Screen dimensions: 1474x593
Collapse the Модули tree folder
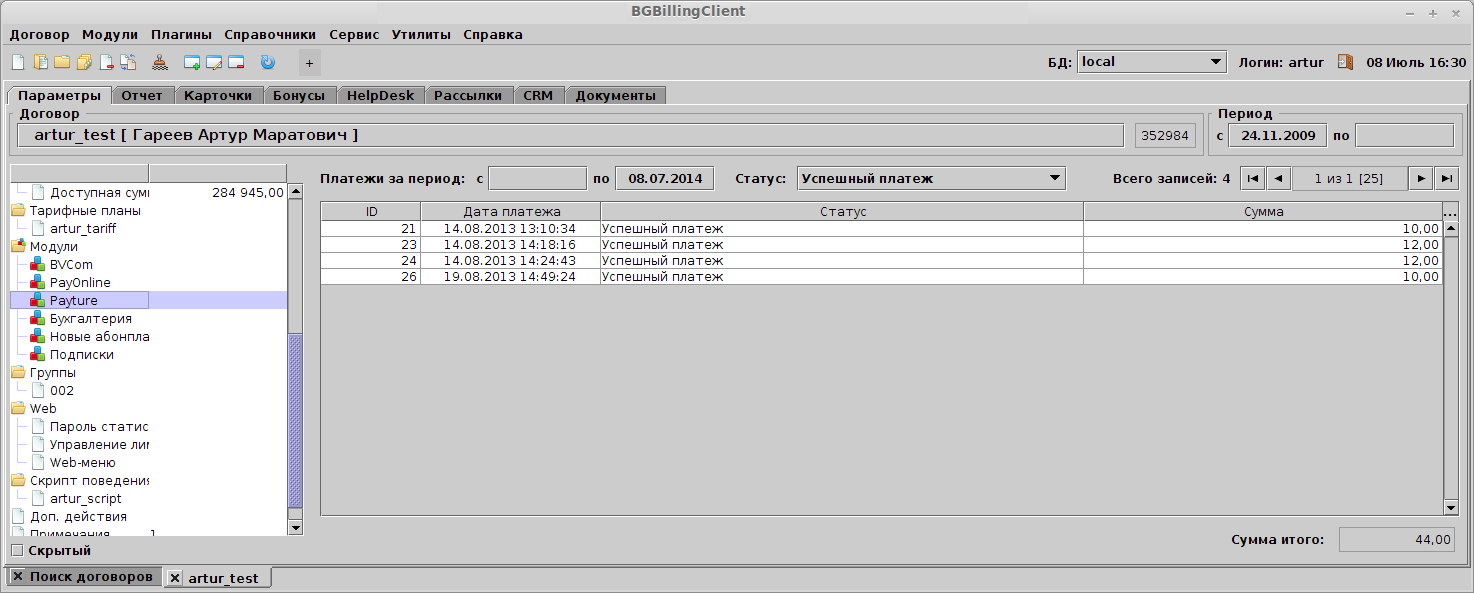coord(18,247)
